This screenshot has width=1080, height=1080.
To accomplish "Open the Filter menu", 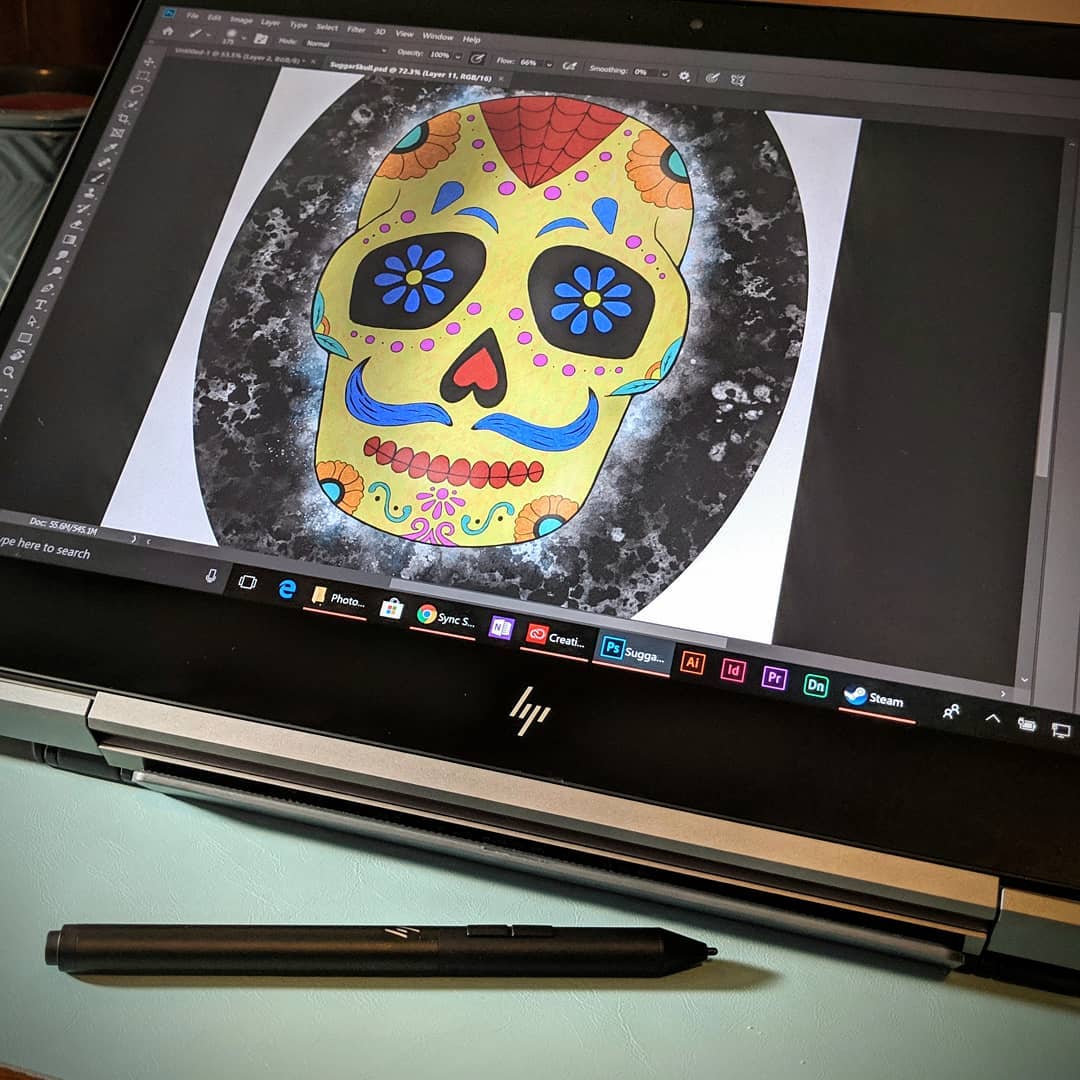I will pos(356,28).
